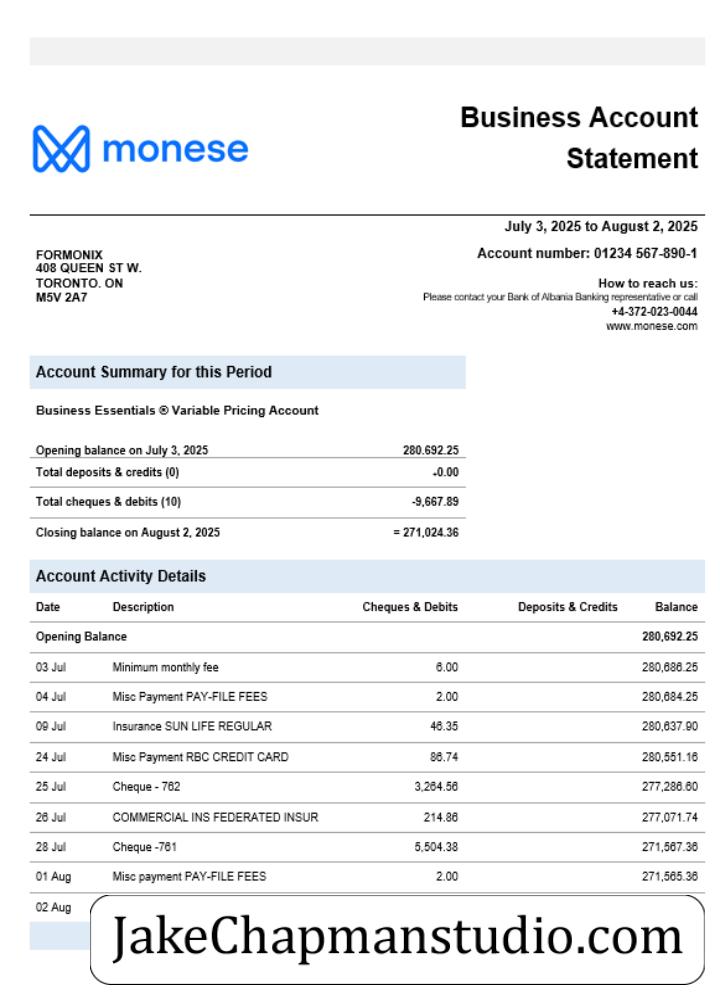
Task: Select the account number 01234 567-890-1
Action: coord(645,253)
